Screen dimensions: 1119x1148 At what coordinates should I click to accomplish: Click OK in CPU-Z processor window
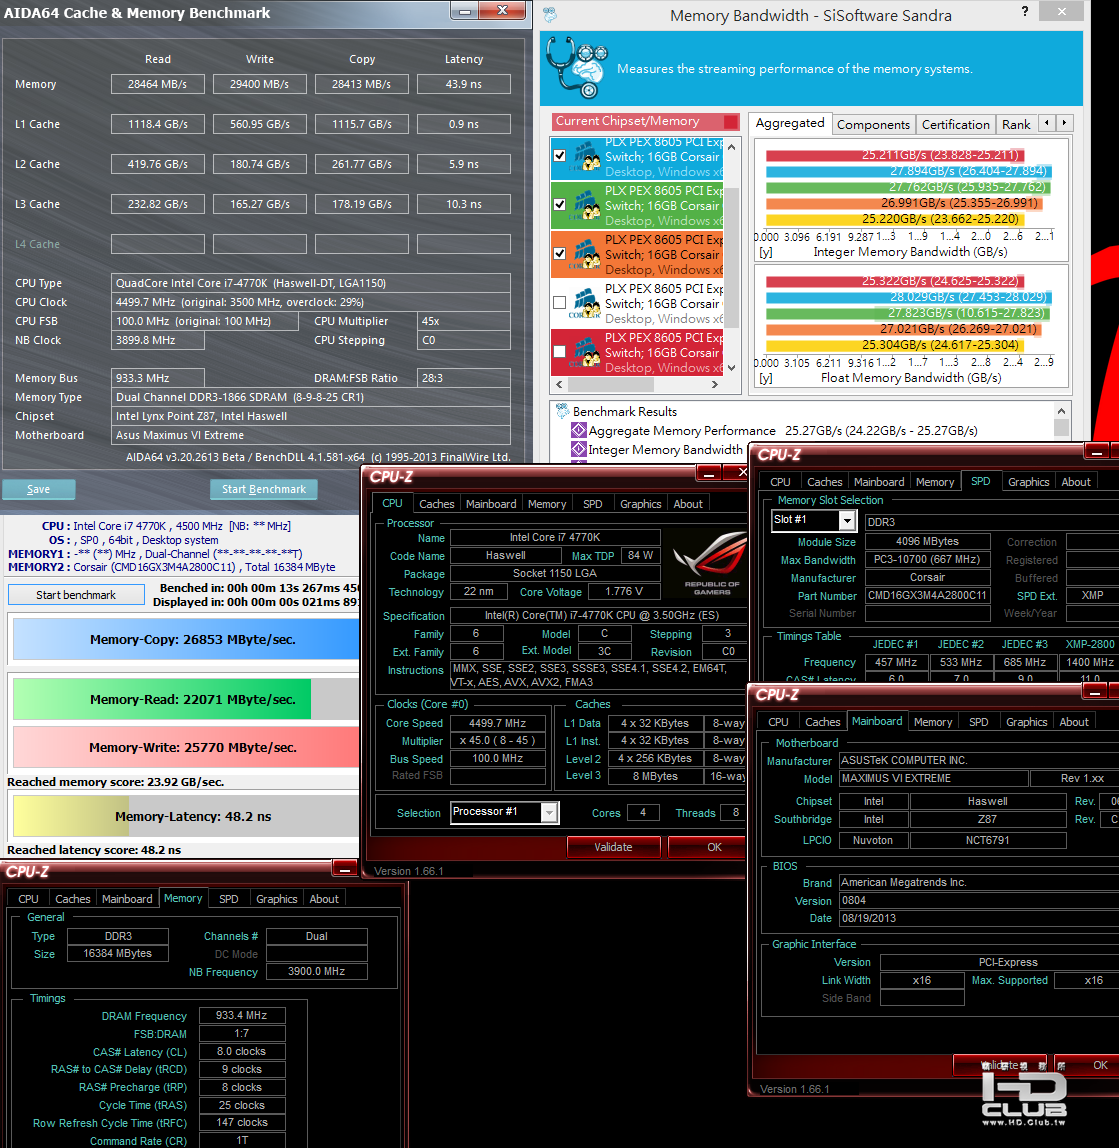tap(709, 847)
